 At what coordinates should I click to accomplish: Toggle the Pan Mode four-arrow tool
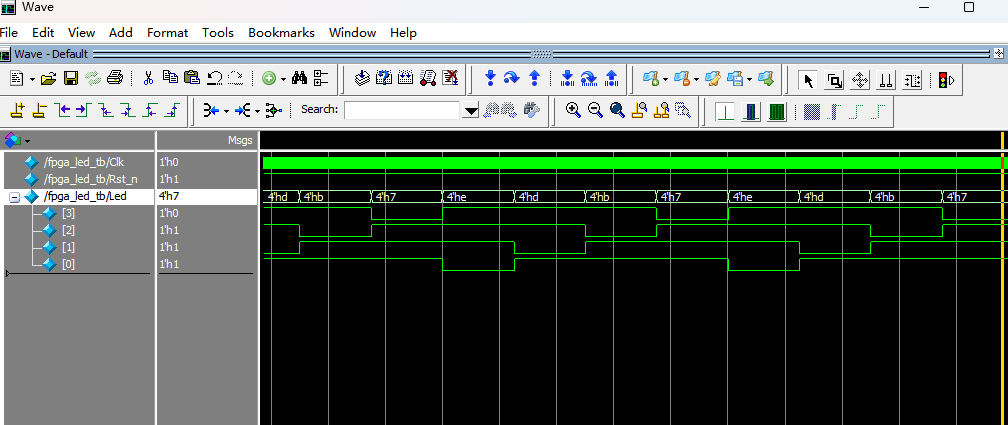859,79
